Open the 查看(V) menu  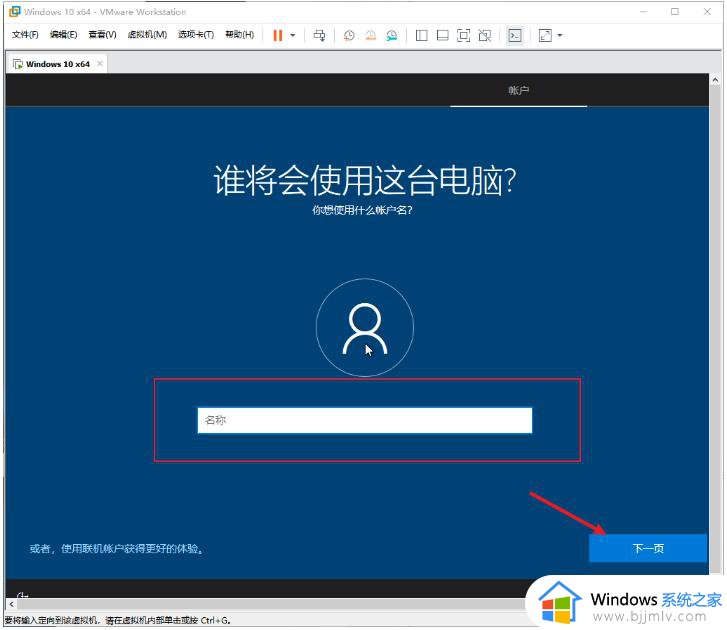[102, 34]
